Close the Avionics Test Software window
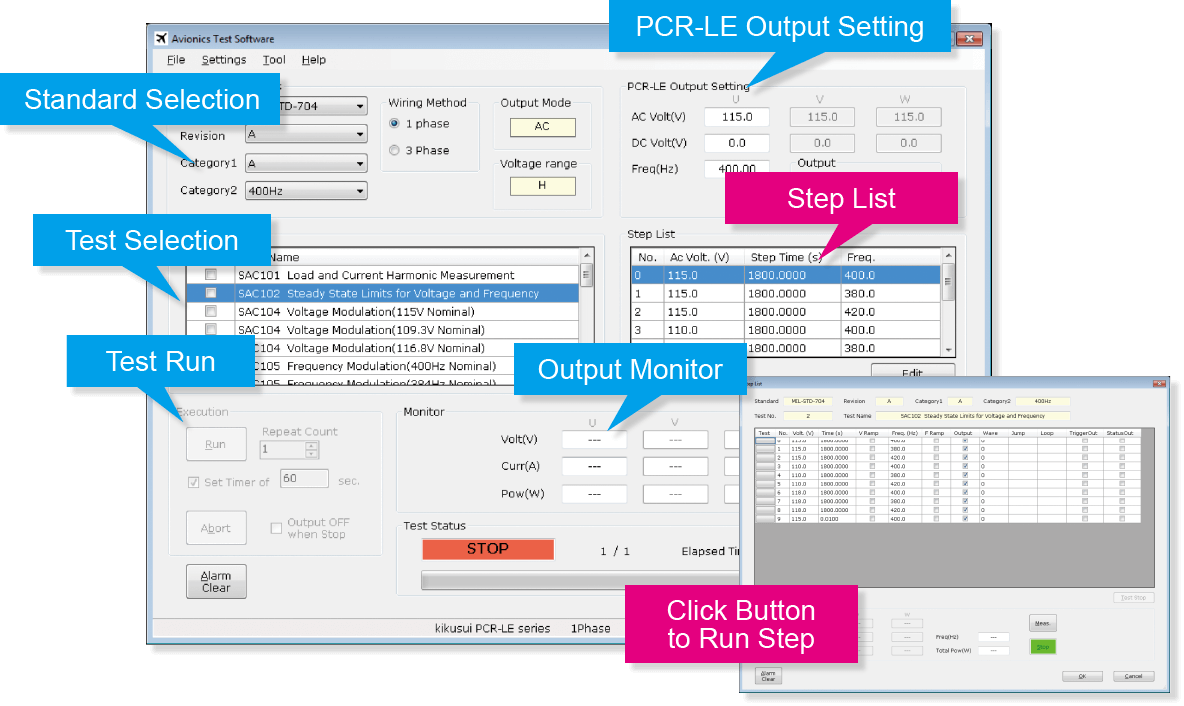 [x=970, y=39]
